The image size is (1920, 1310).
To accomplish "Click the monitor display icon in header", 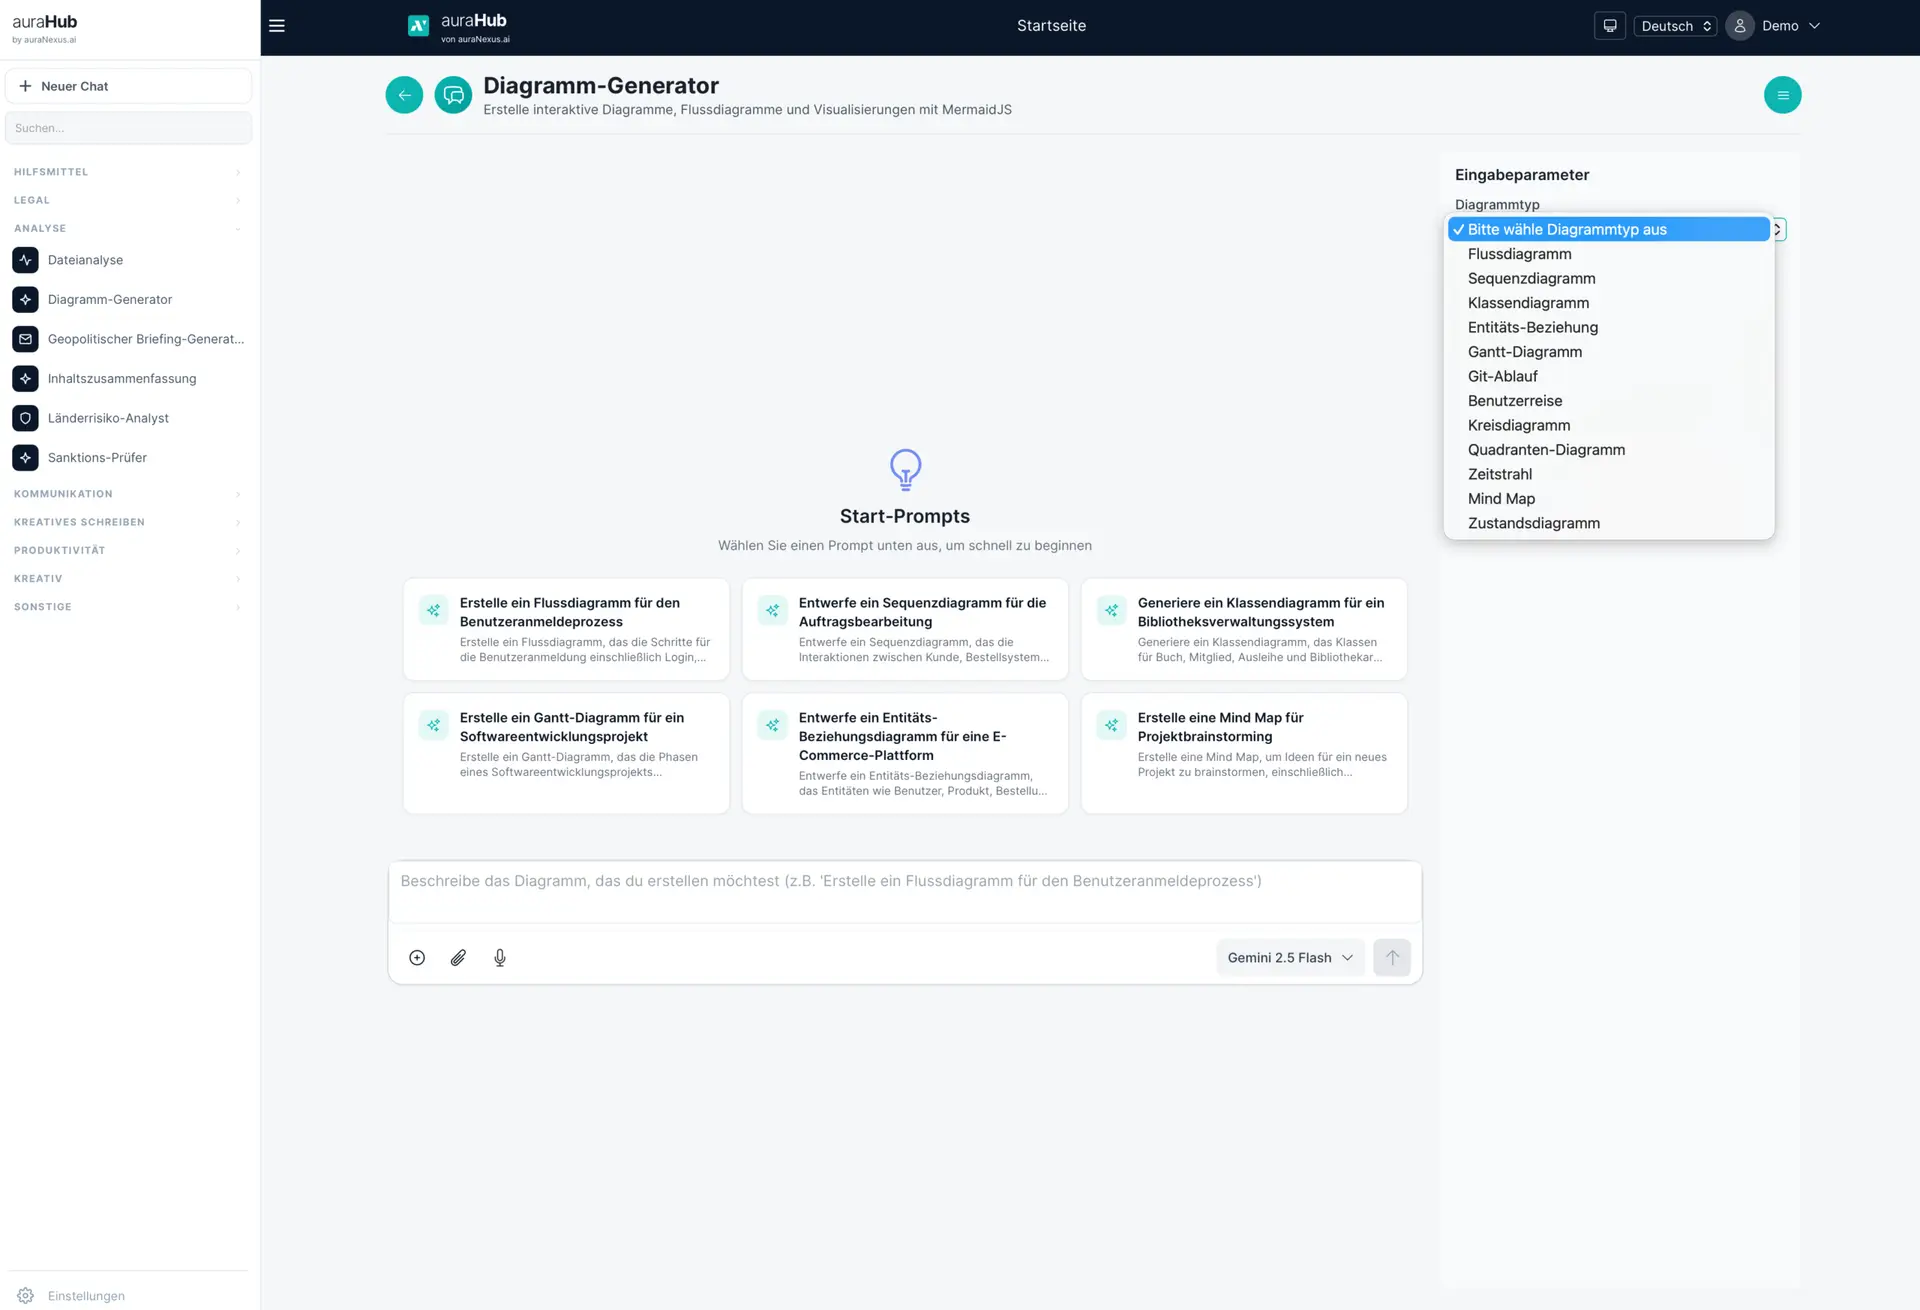I will [x=1610, y=26].
